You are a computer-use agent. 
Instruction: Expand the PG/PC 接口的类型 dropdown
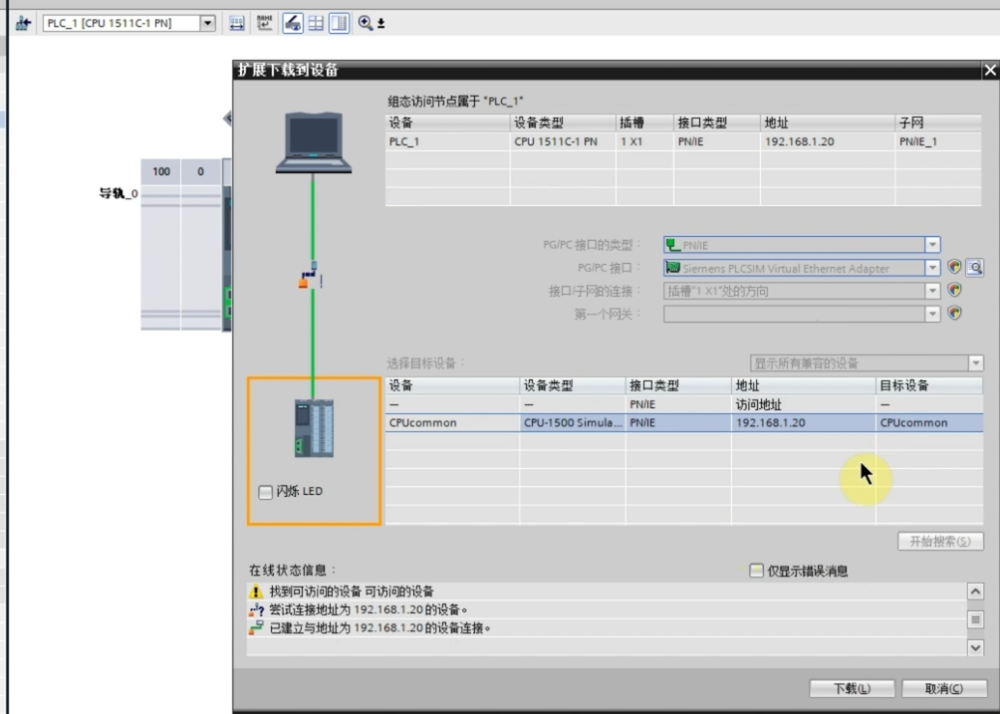932,244
